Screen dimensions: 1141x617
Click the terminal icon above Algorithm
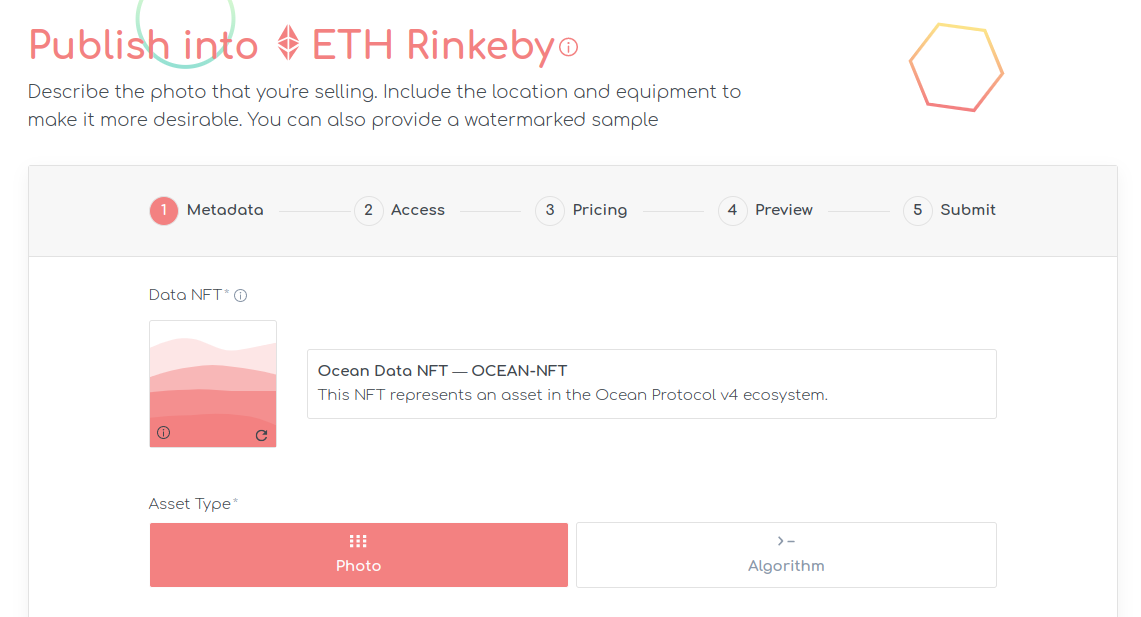[x=786, y=541]
